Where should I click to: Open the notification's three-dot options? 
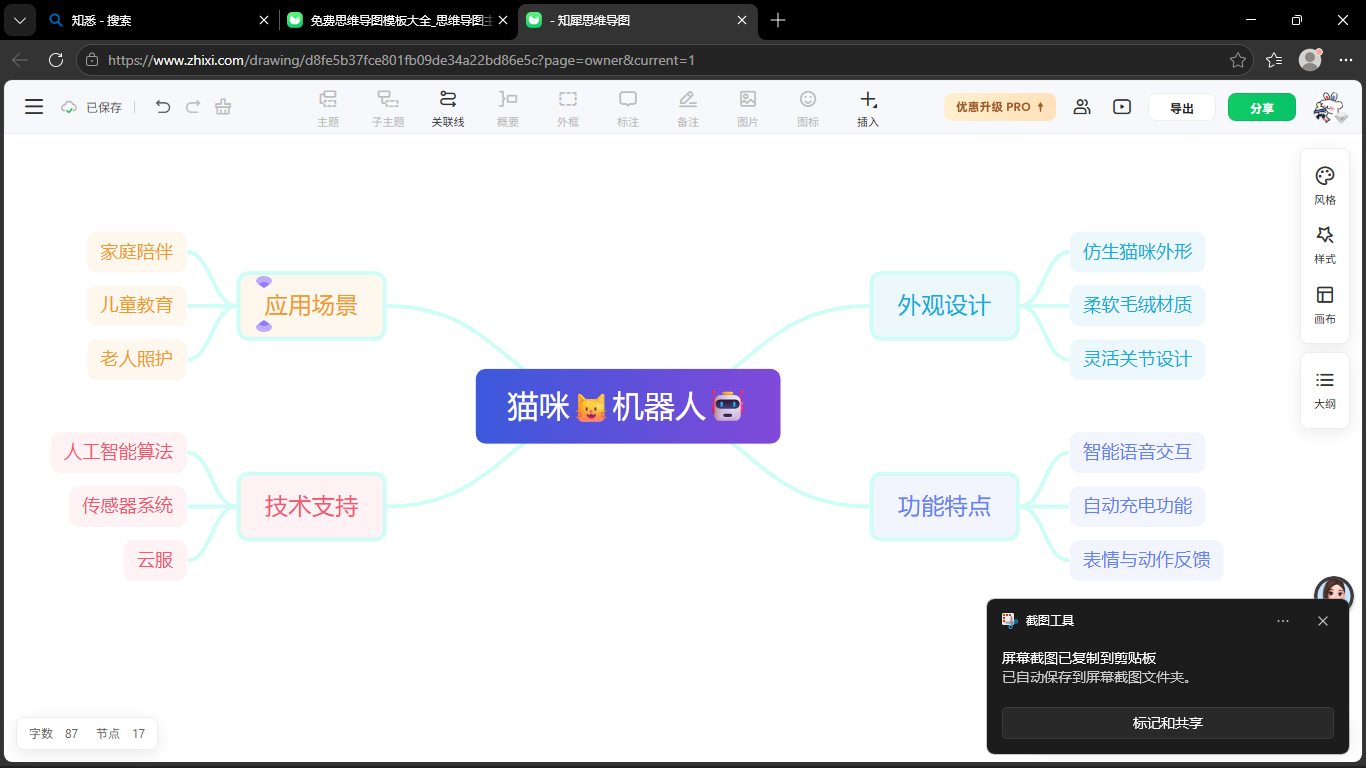(x=1283, y=621)
